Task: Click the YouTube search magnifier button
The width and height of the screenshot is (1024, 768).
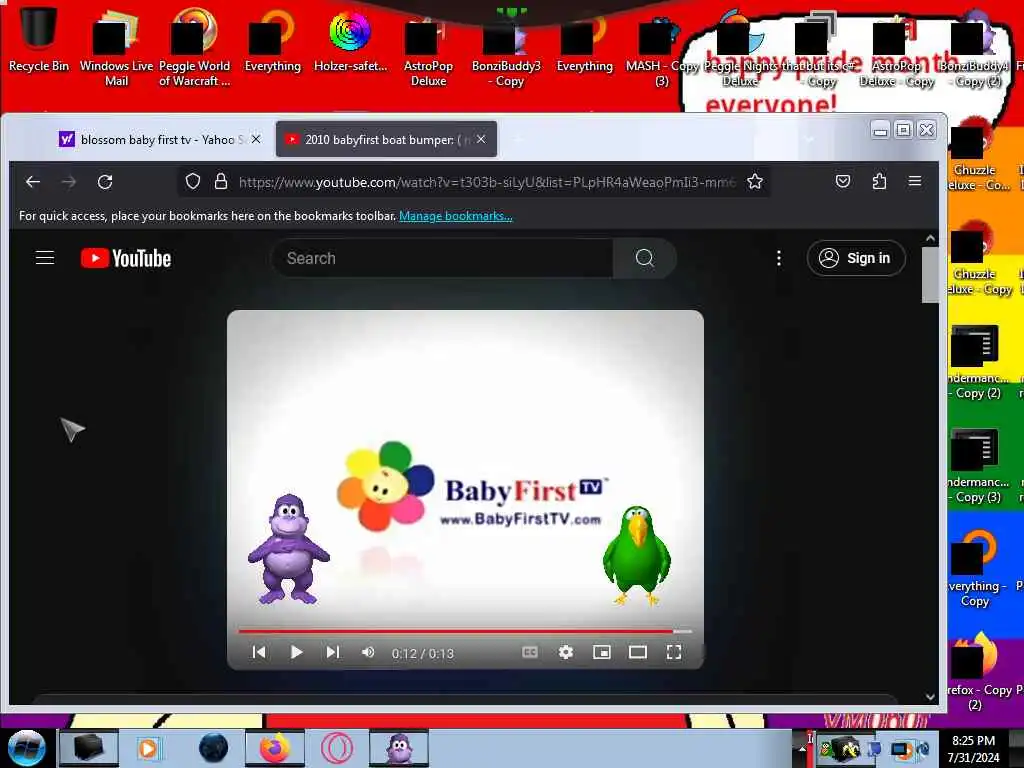Action: tap(644, 258)
